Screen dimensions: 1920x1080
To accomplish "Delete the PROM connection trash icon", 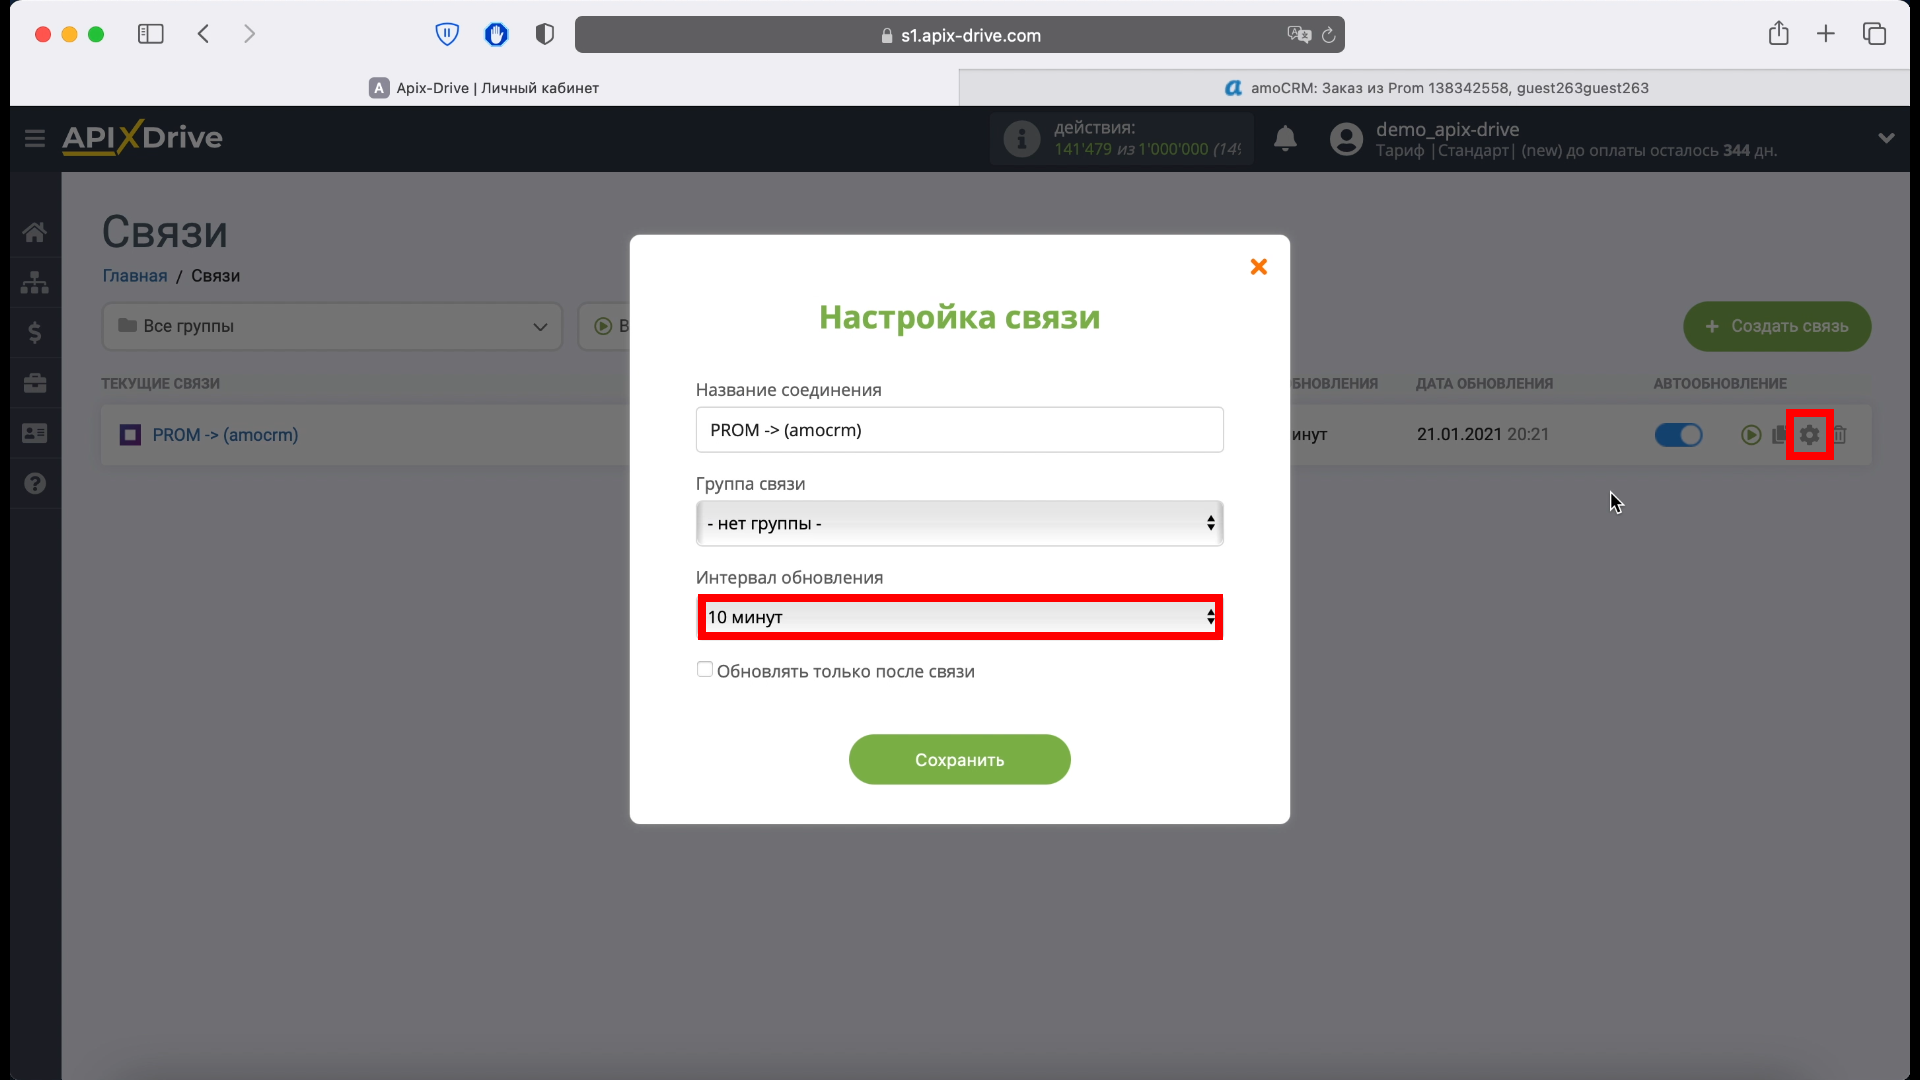I will [1840, 435].
